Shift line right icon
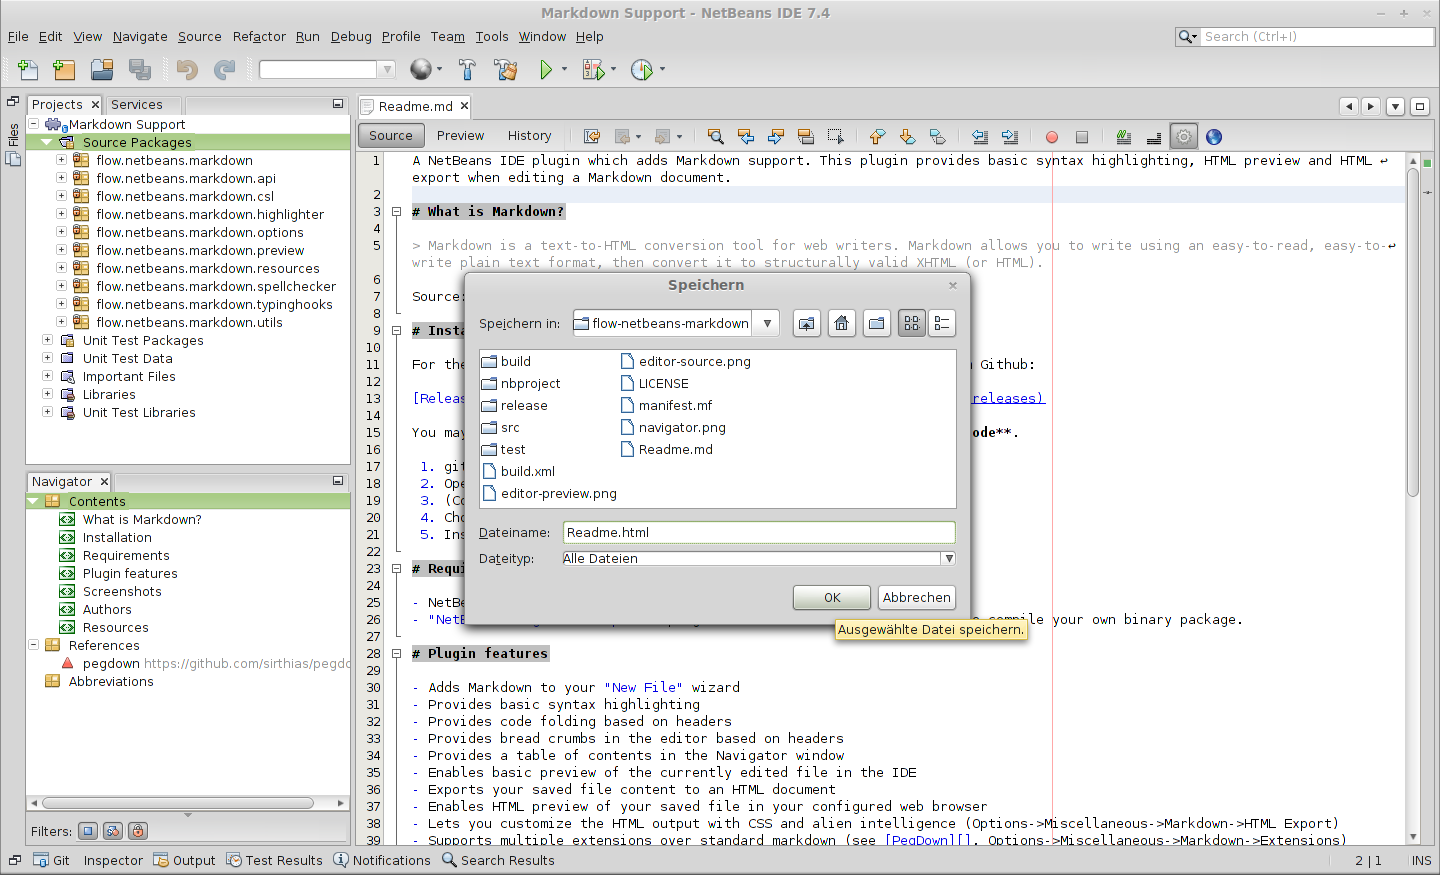 [1010, 137]
